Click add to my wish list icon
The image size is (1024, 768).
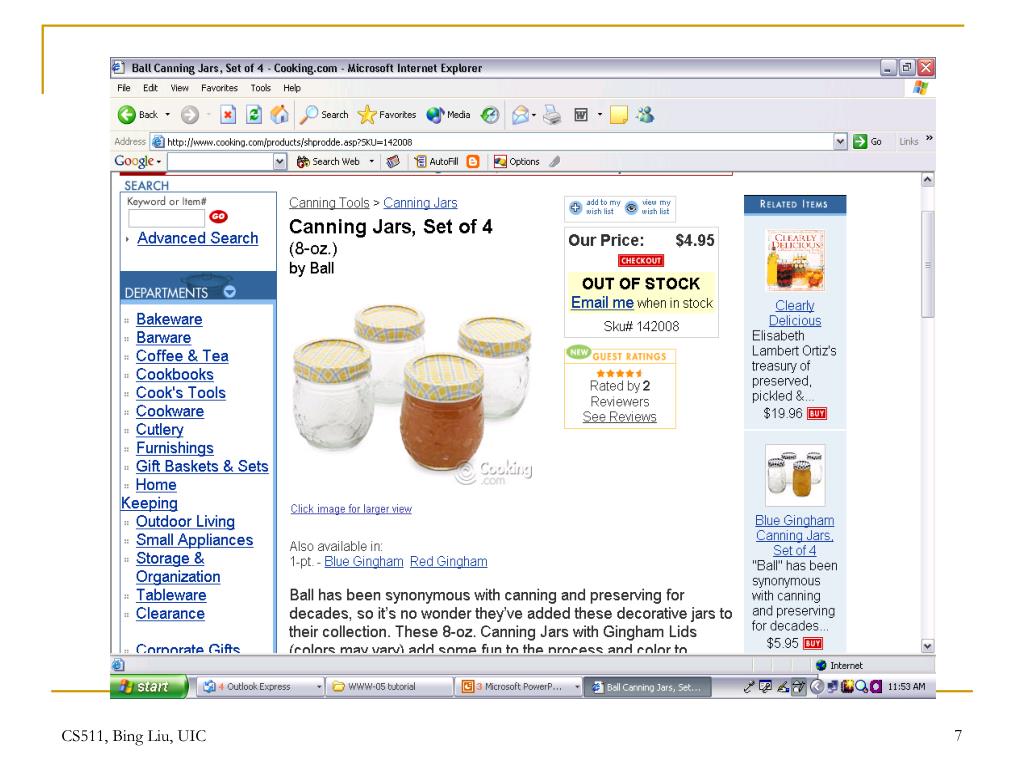click(x=575, y=208)
